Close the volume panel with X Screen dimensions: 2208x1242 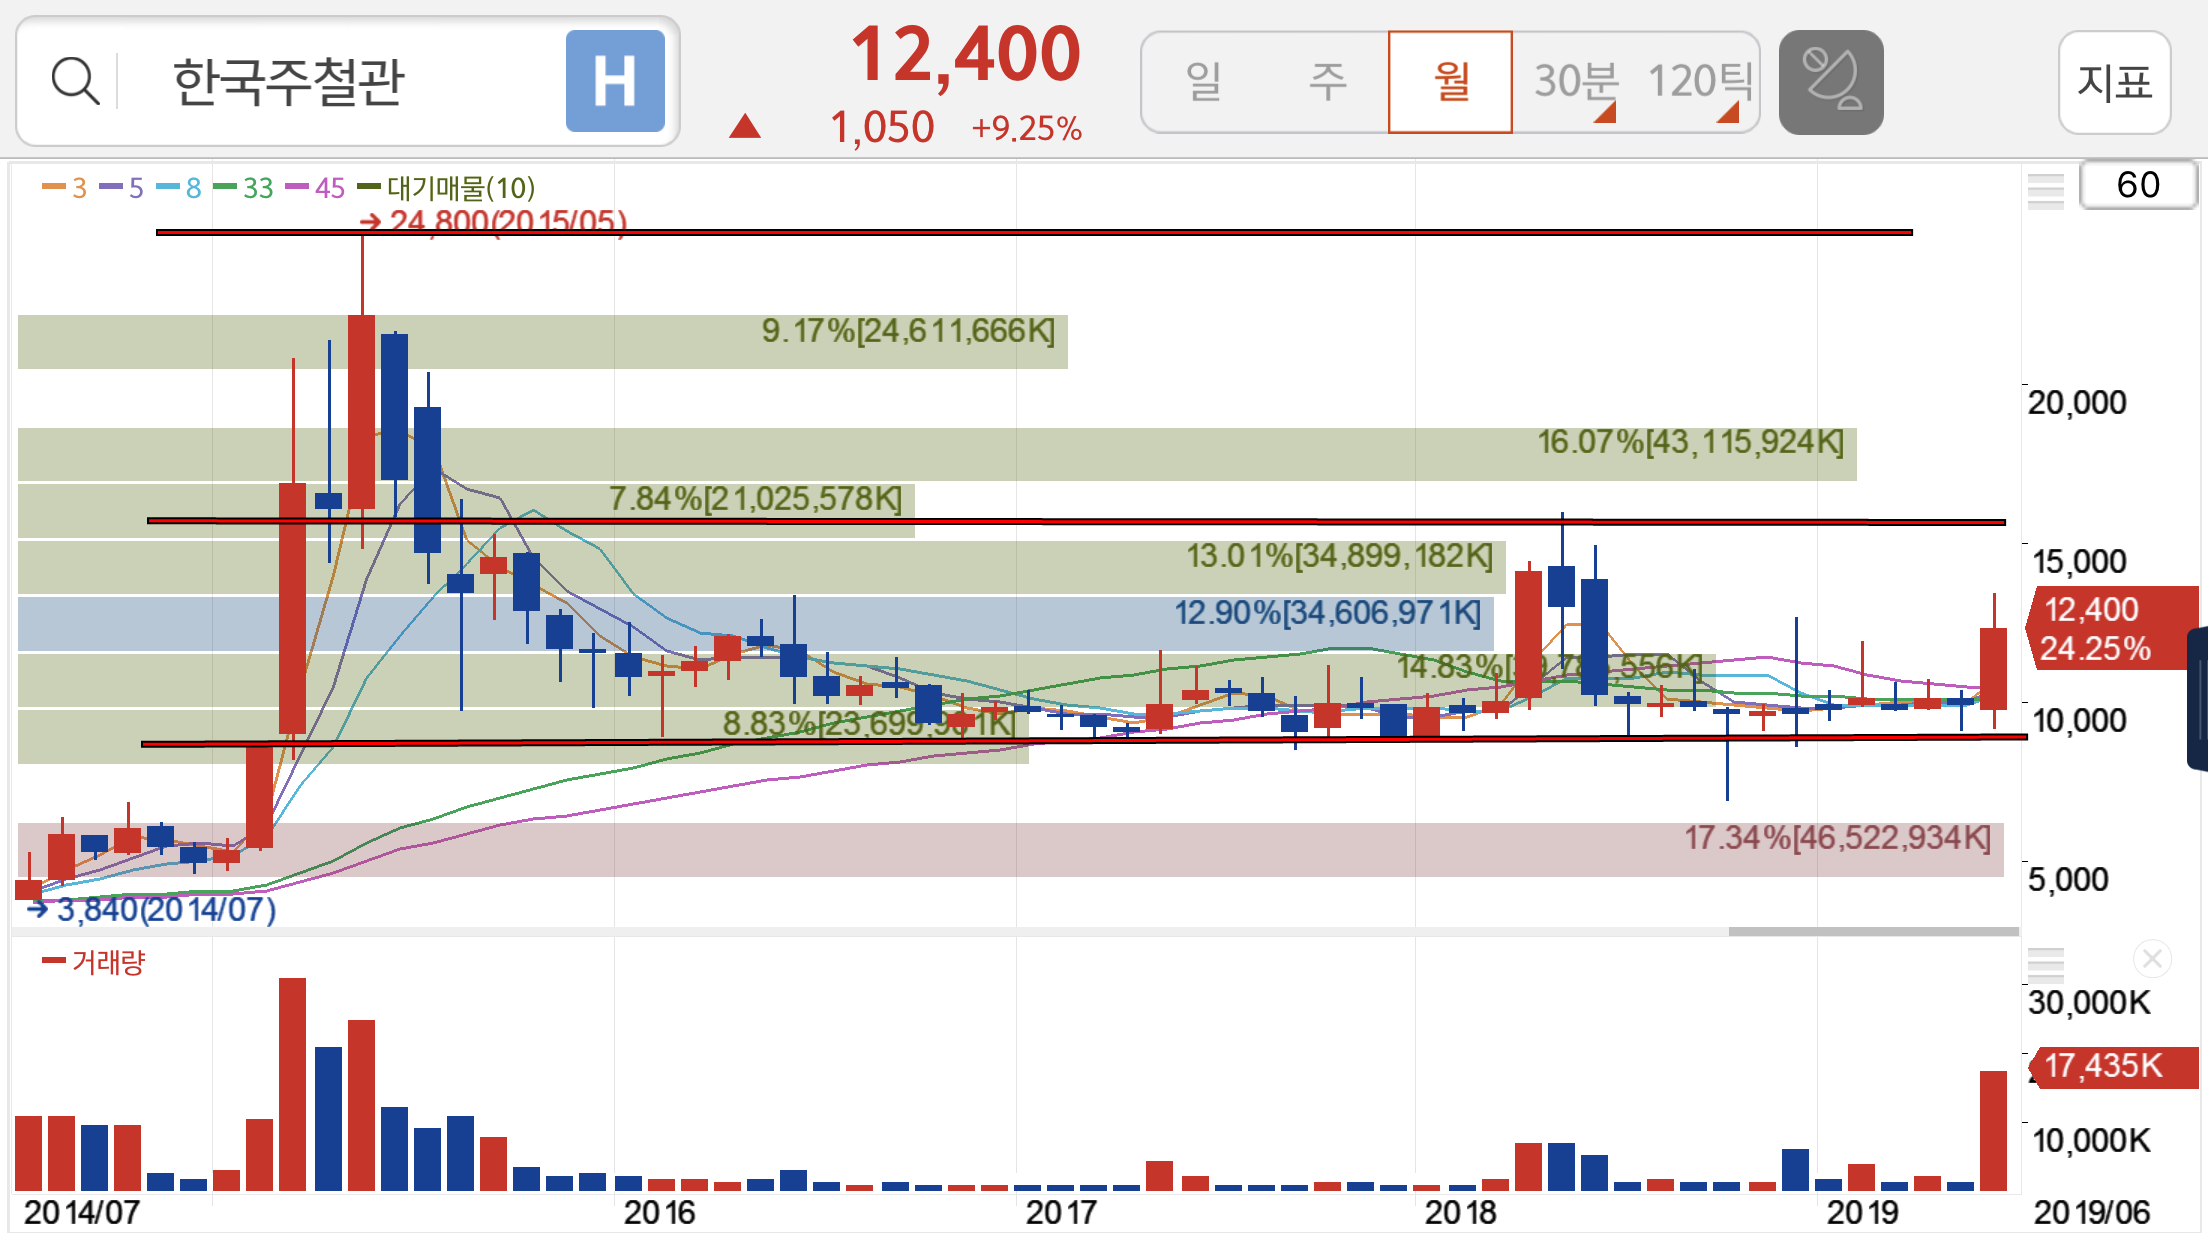[x=2152, y=960]
